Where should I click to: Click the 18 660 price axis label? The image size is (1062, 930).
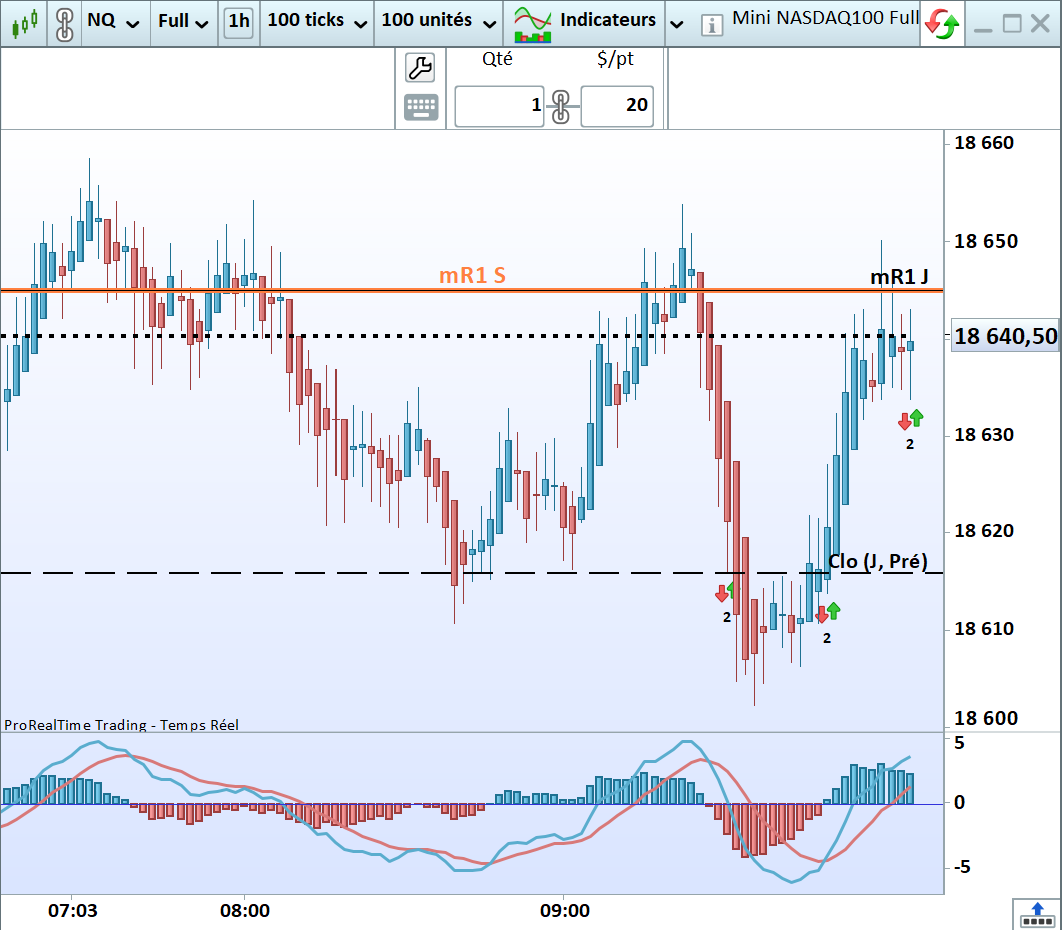(x=983, y=143)
